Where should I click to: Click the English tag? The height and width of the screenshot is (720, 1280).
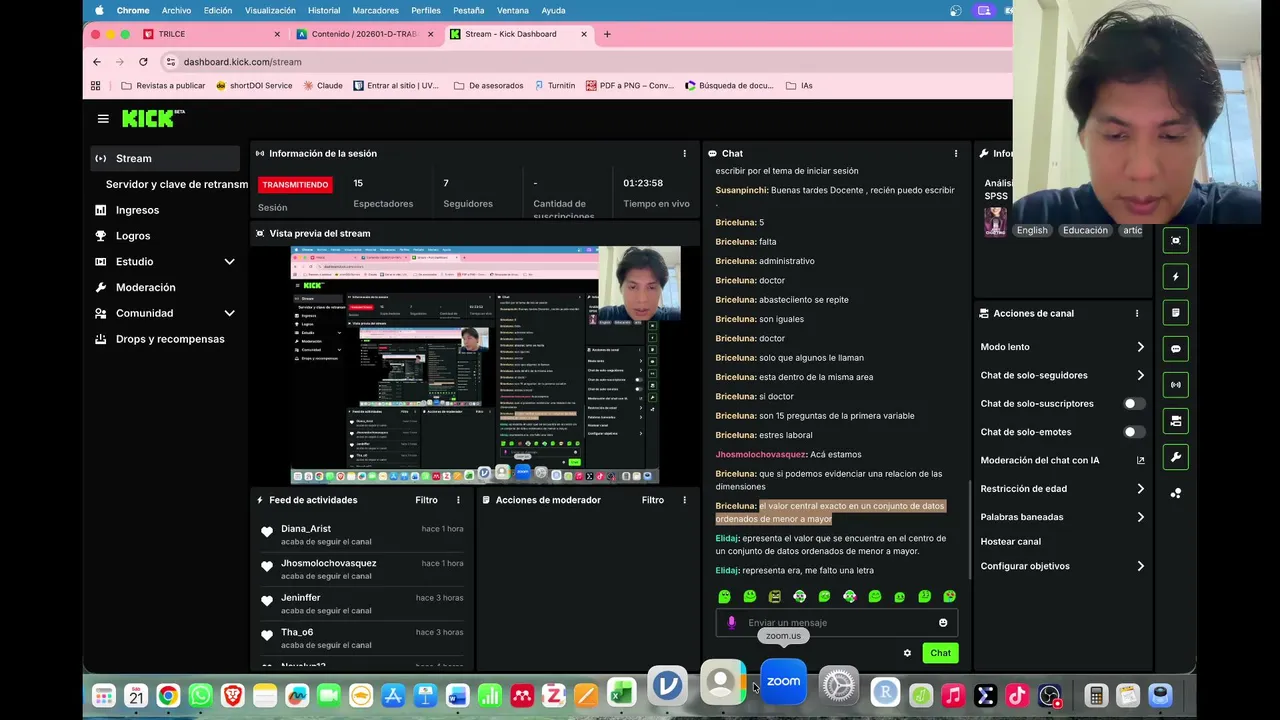(1032, 230)
